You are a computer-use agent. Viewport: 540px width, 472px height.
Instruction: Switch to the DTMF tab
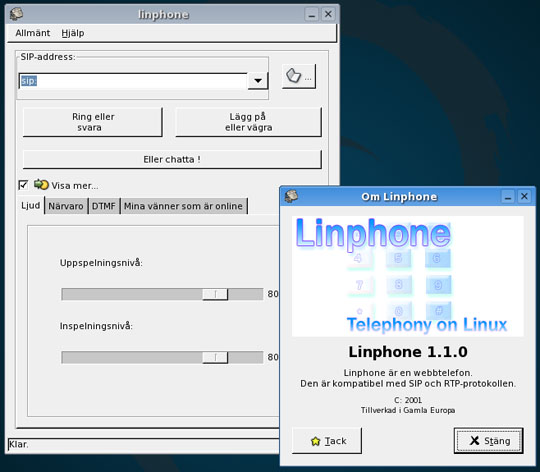point(103,206)
